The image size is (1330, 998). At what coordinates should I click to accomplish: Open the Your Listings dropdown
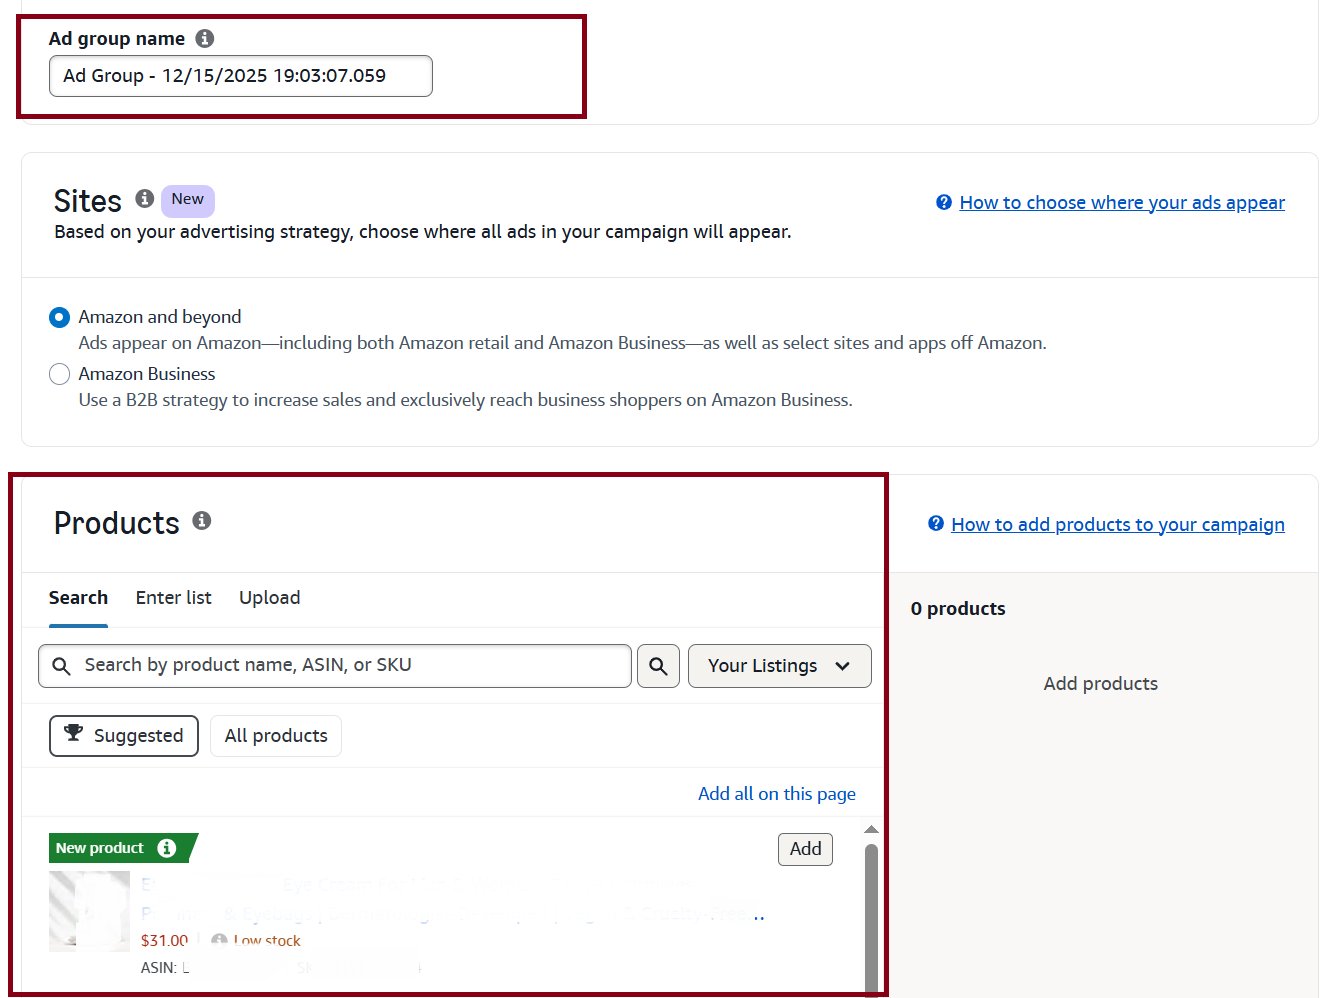779,665
